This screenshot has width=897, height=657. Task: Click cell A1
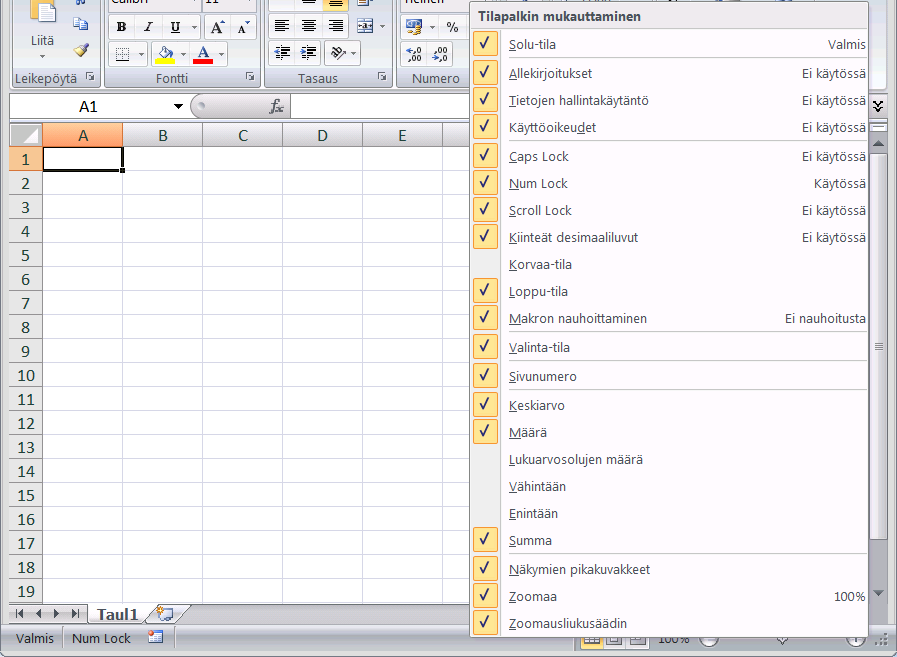pyautogui.click(x=82, y=159)
